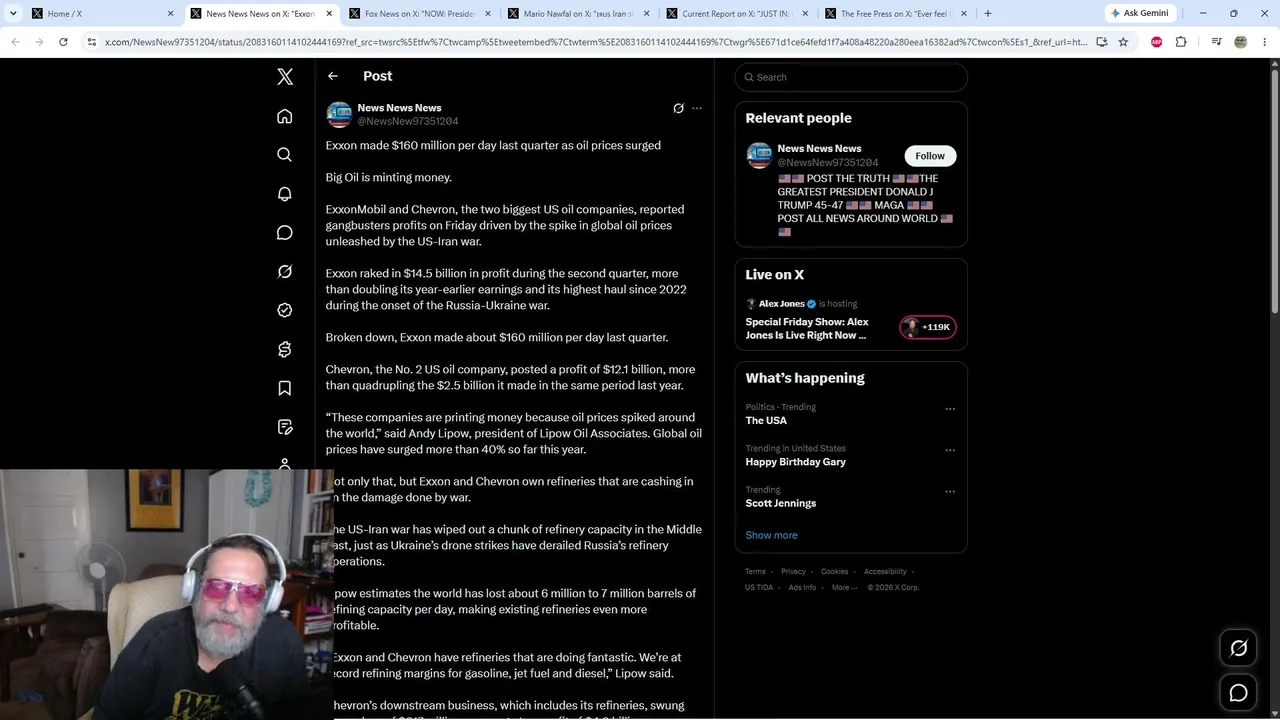
Task: Open Terms footer link
Action: pyautogui.click(x=755, y=572)
